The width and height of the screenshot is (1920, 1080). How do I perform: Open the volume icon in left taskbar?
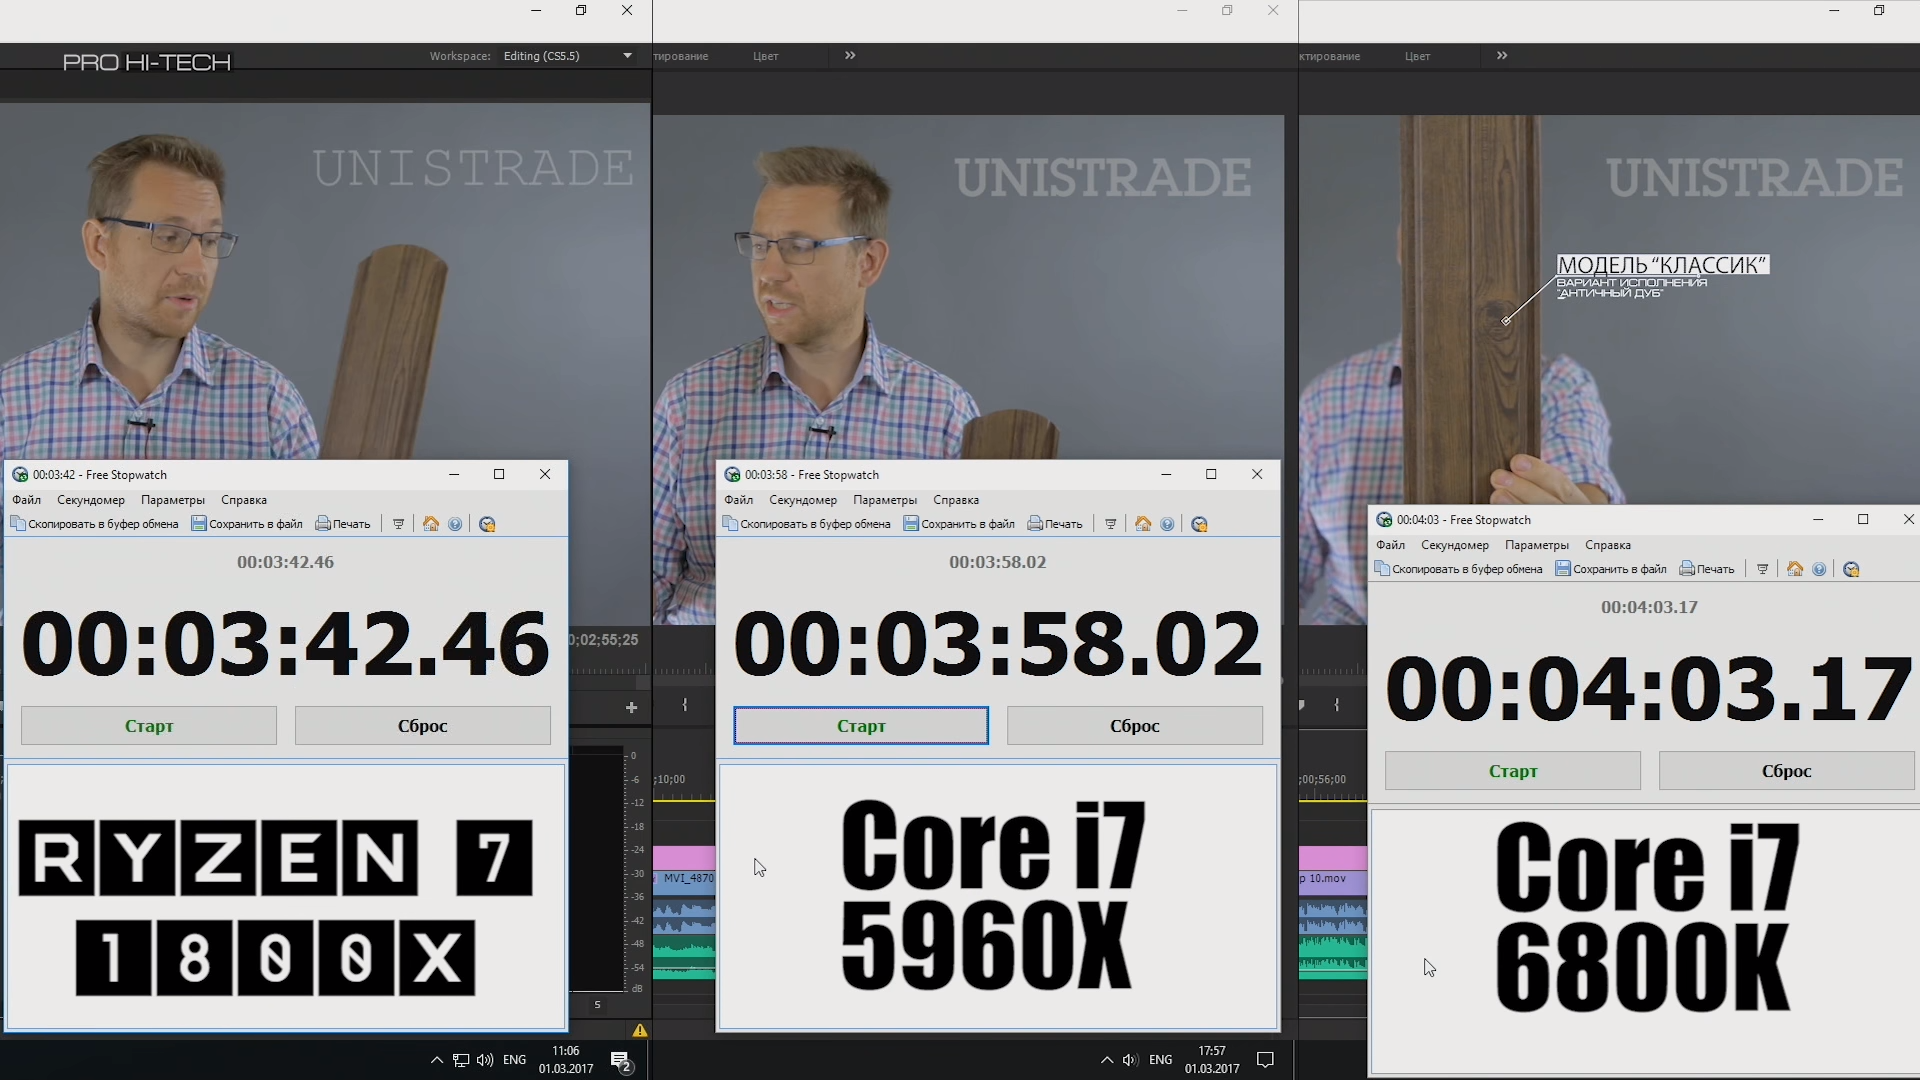[x=485, y=1060]
